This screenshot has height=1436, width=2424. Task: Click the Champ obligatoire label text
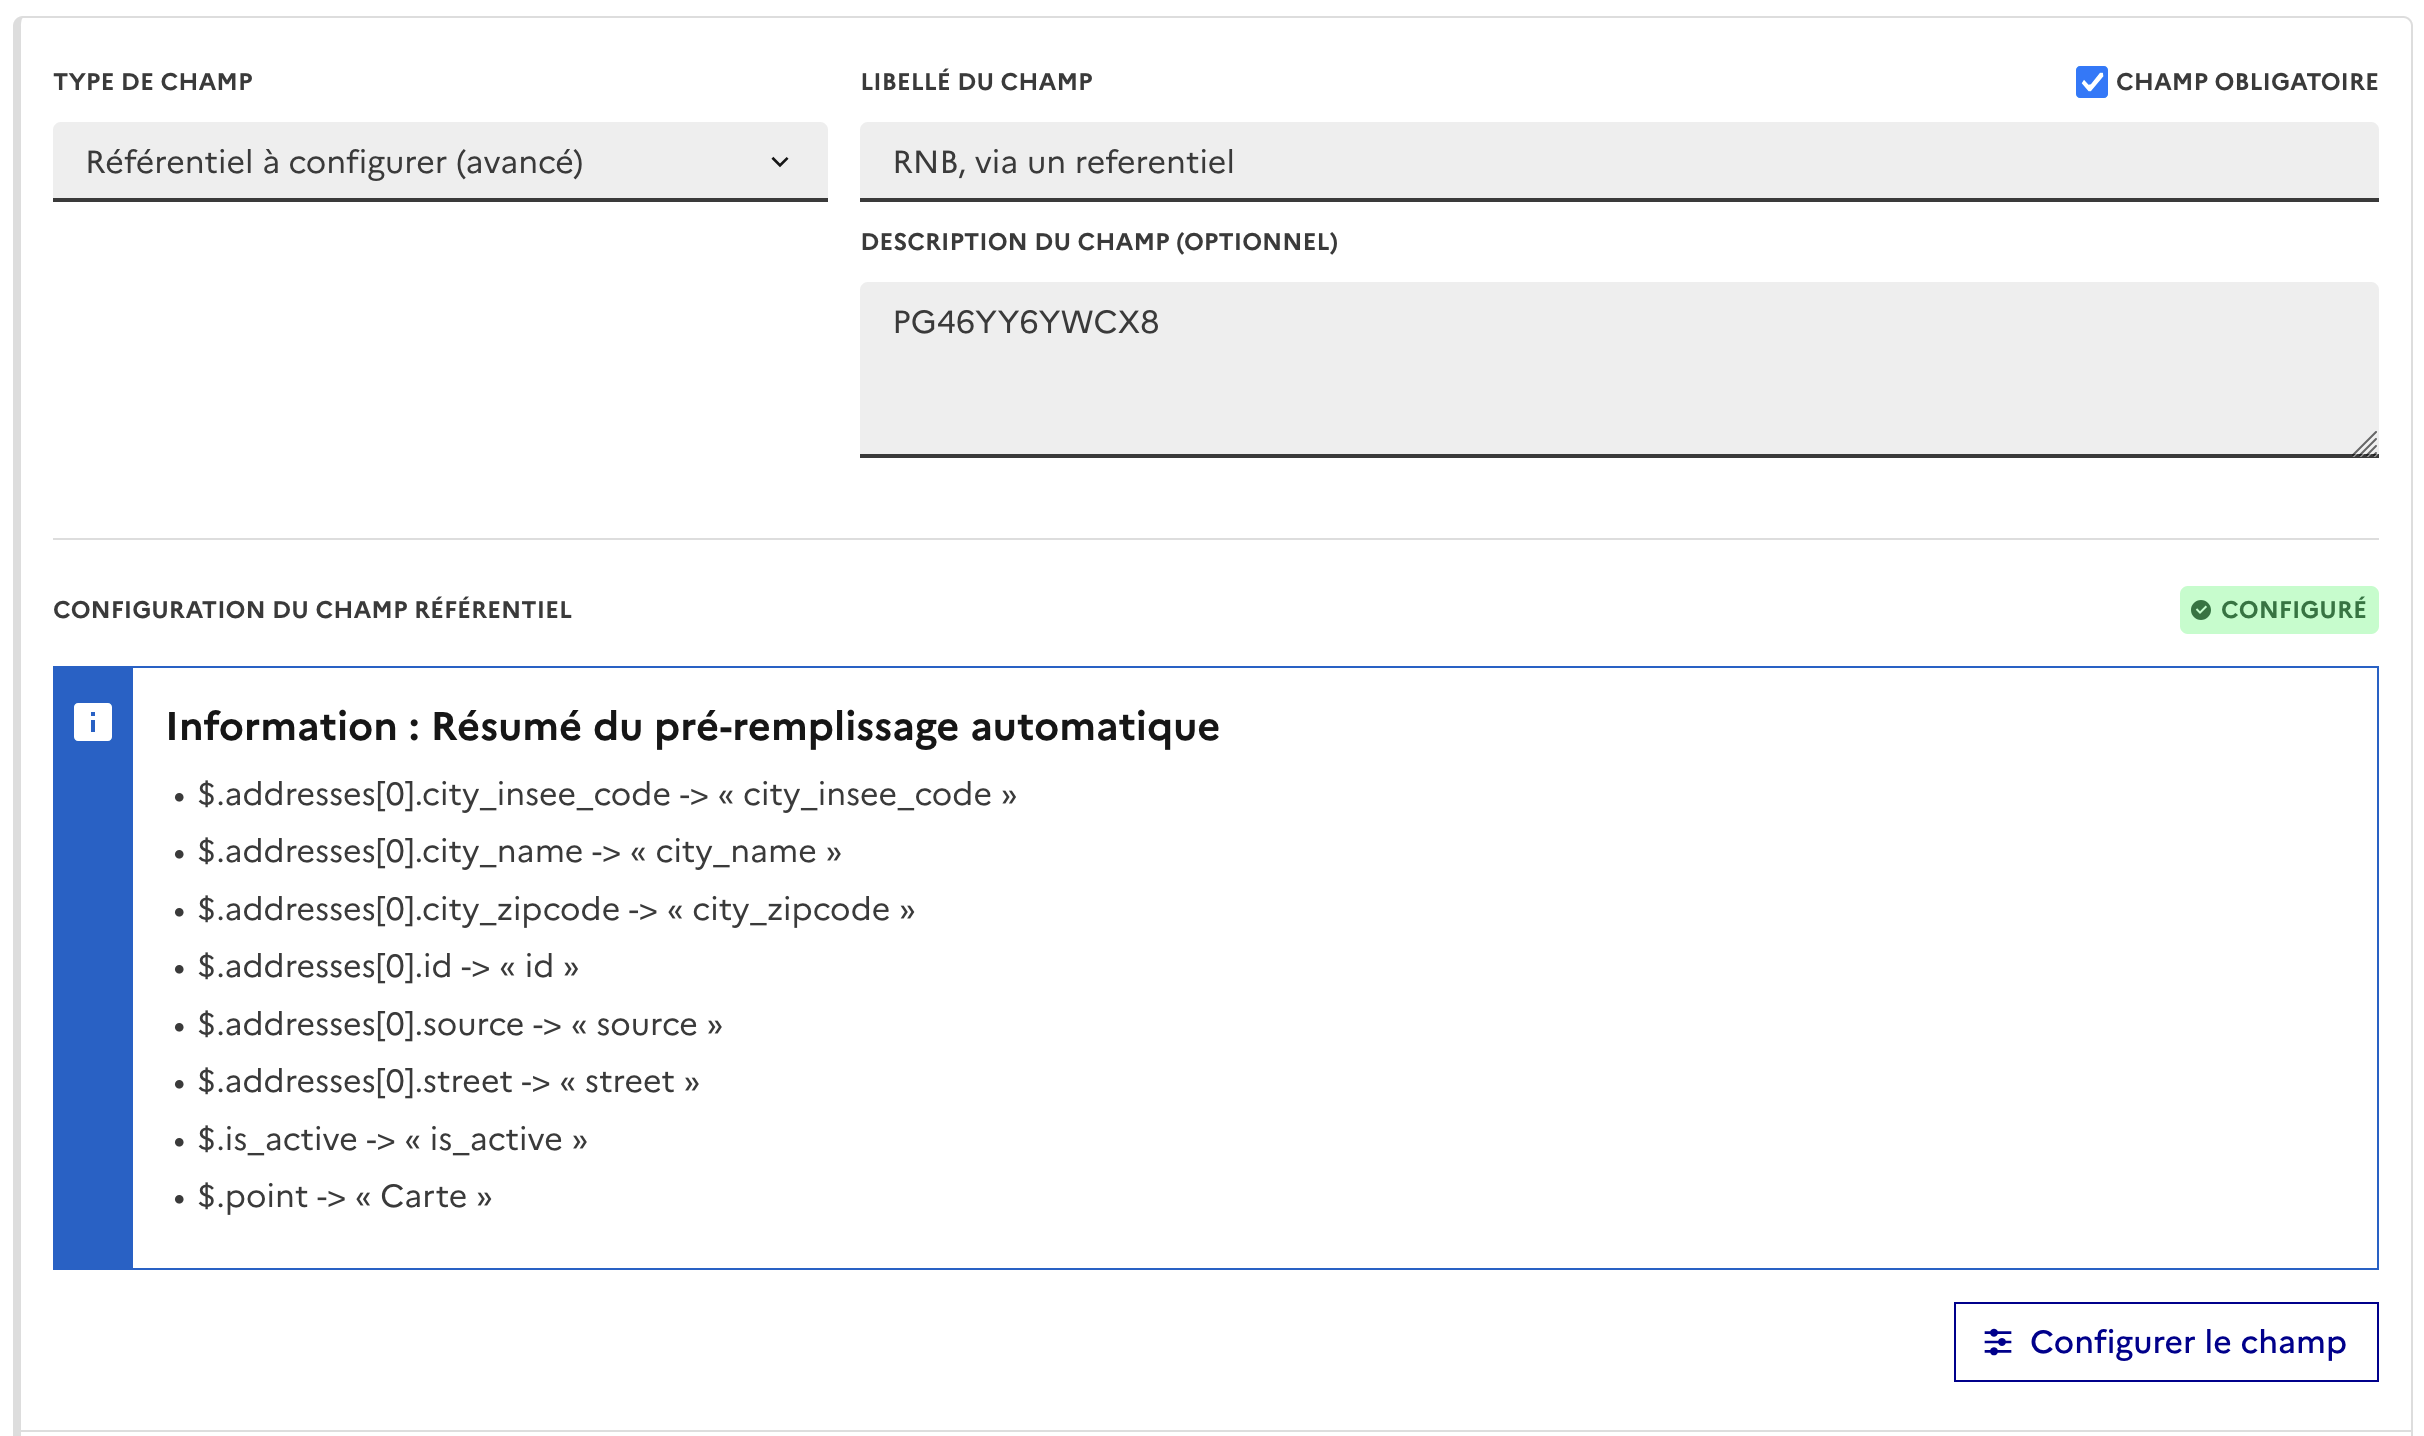(x=2246, y=82)
